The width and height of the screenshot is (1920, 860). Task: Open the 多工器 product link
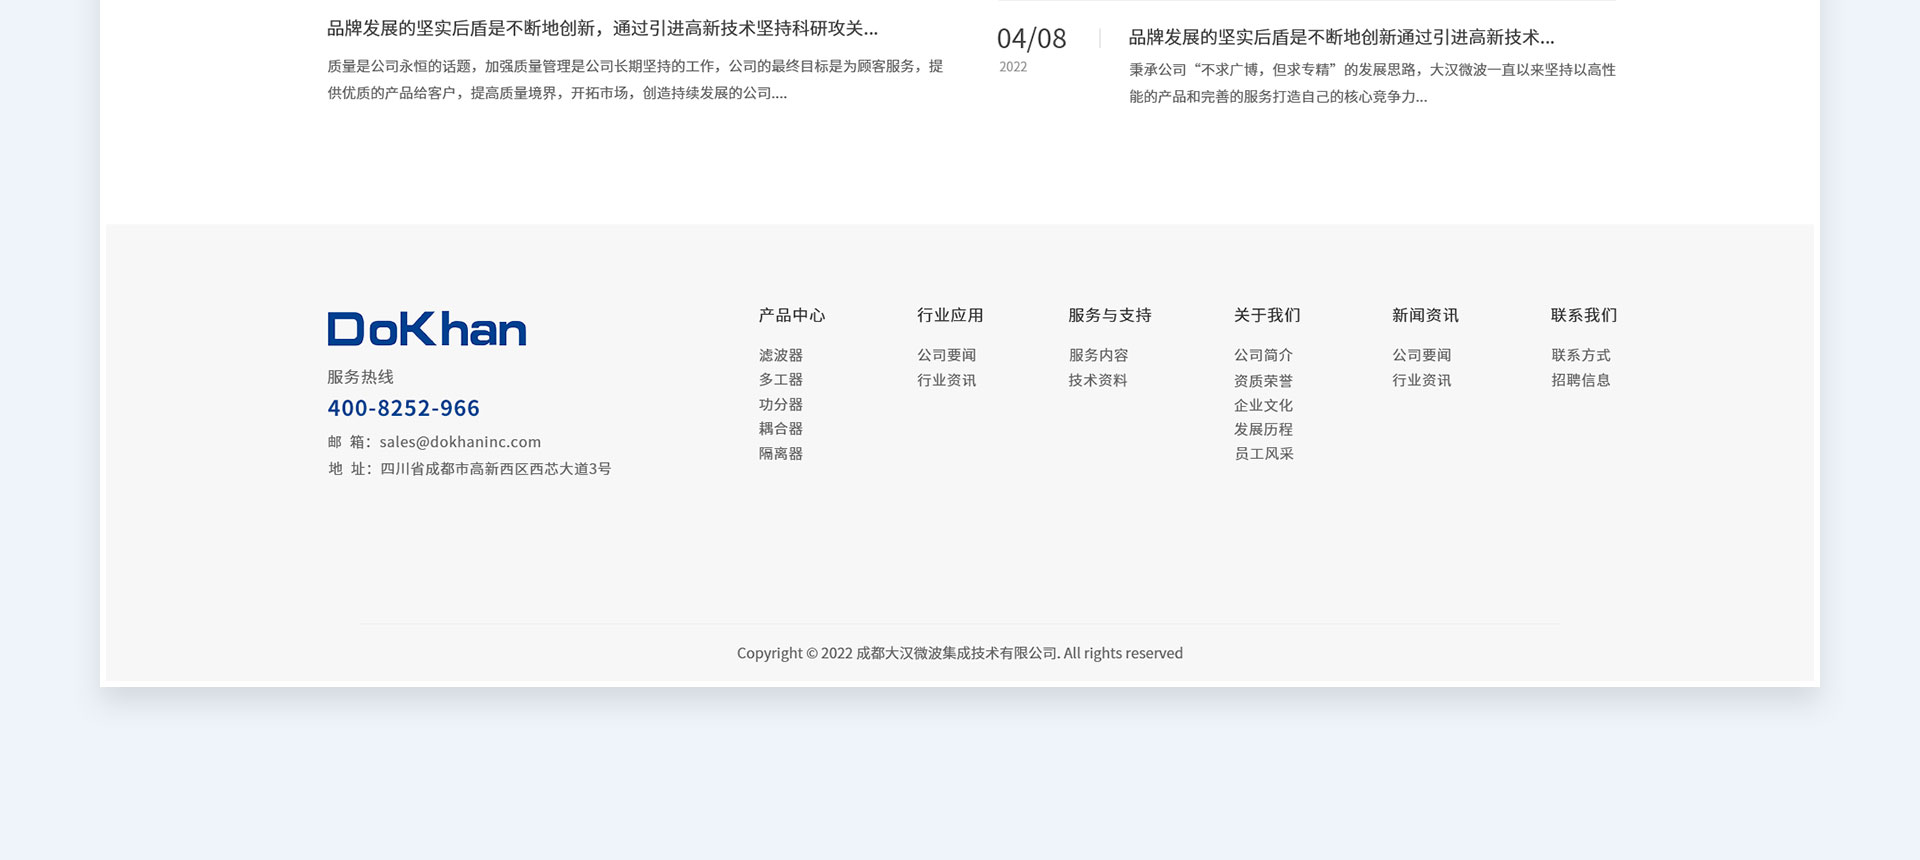tap(780, 380)
